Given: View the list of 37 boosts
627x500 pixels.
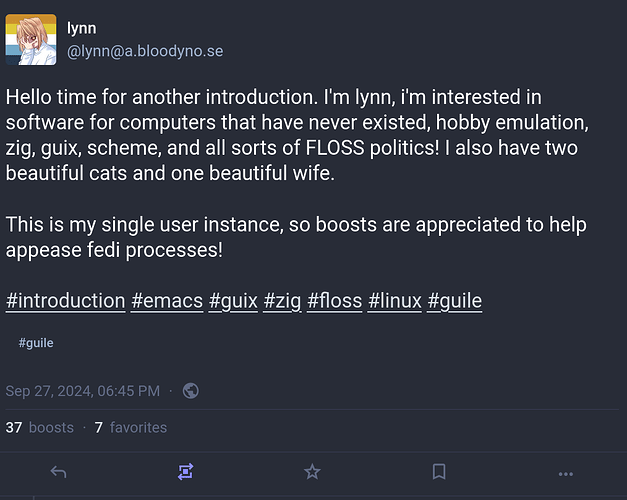Looking at the screenshot, I should click(40, 427).
